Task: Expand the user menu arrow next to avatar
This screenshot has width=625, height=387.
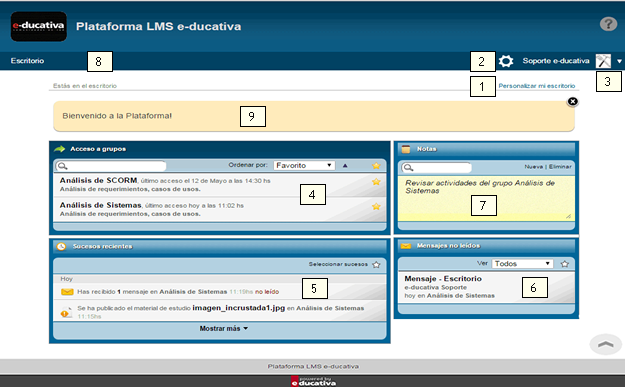Action: tap(619, 61)
